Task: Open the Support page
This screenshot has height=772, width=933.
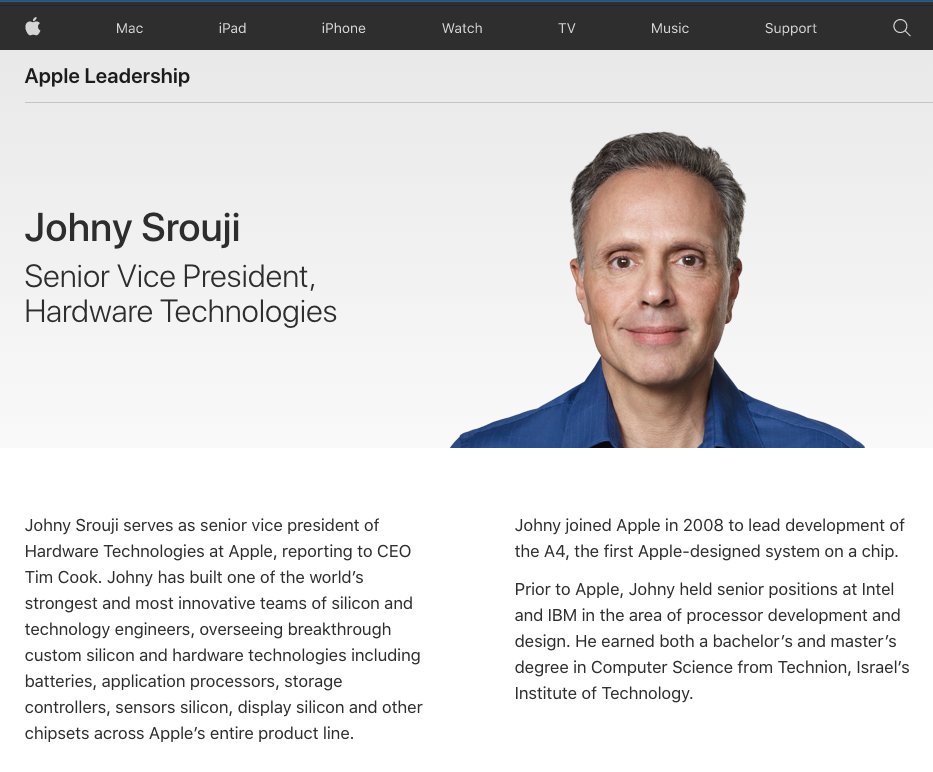Action: [790, 28]
